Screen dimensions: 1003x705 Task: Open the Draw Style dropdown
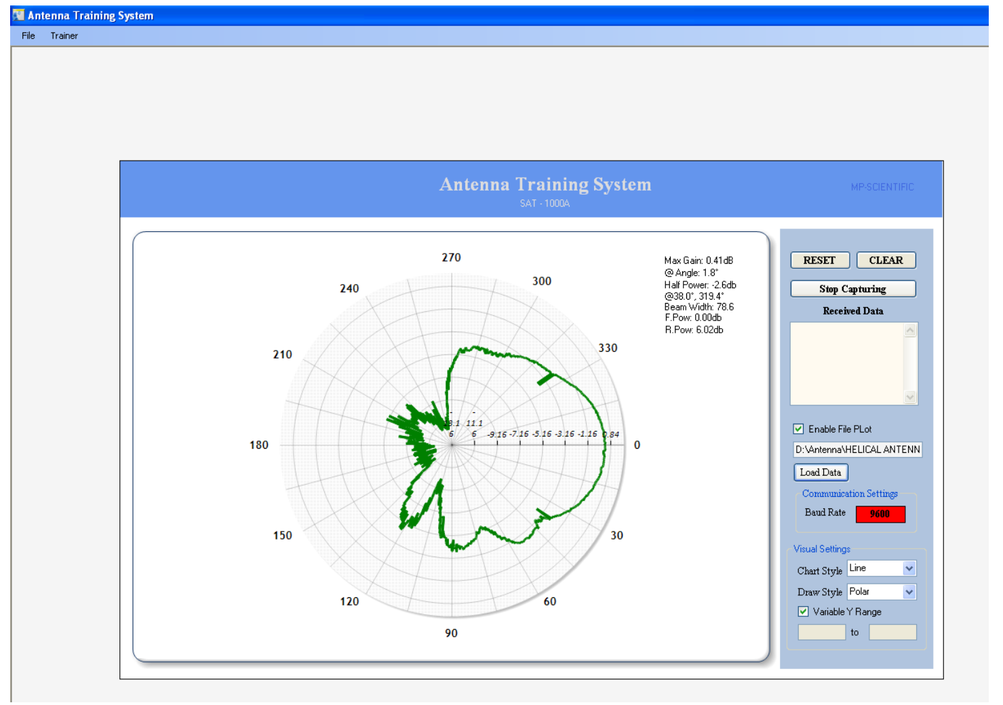pos(909,592)
